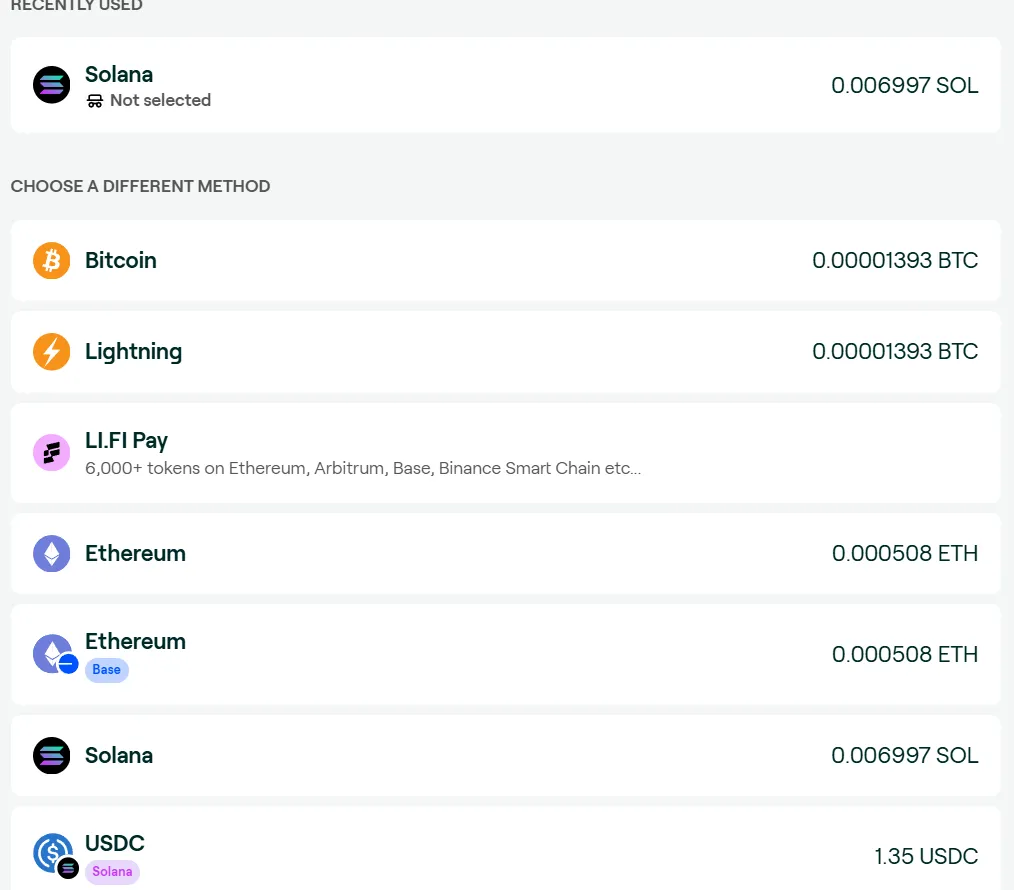Click the incognito icon beside Not selected

[x=94, y=101]
